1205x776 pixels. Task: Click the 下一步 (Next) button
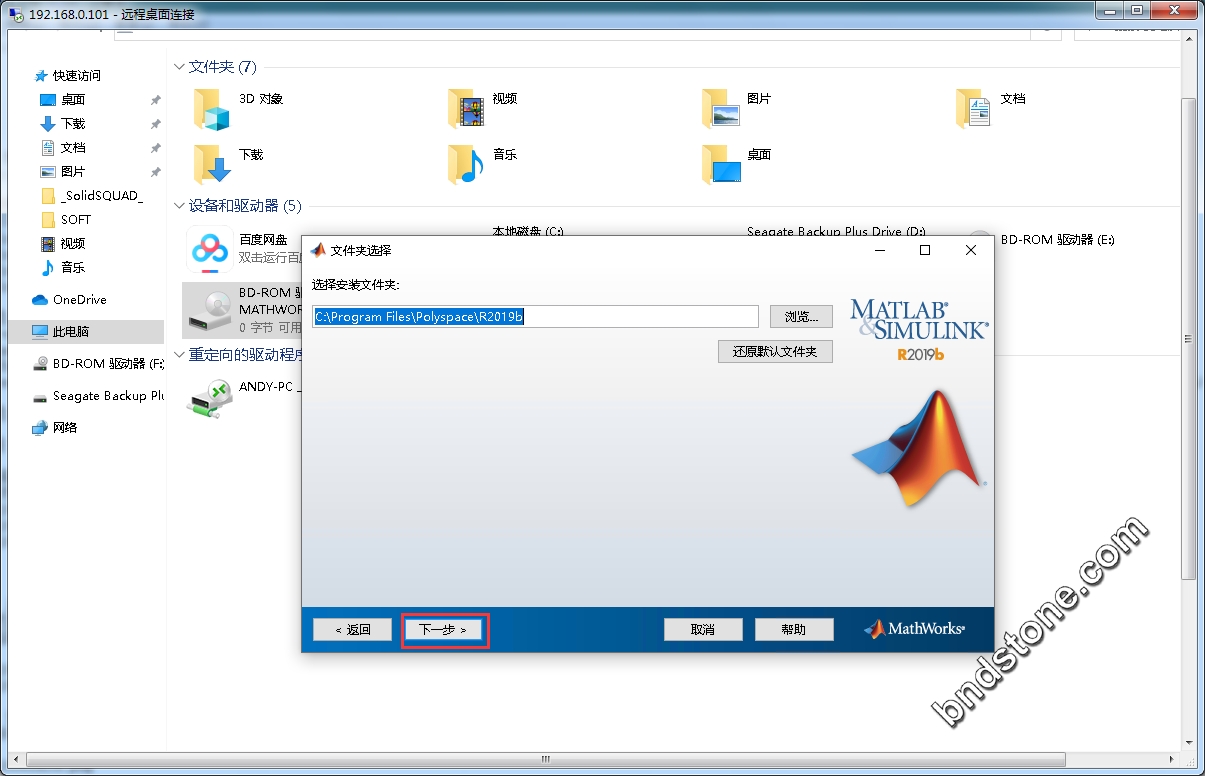[x=444, y=630]
